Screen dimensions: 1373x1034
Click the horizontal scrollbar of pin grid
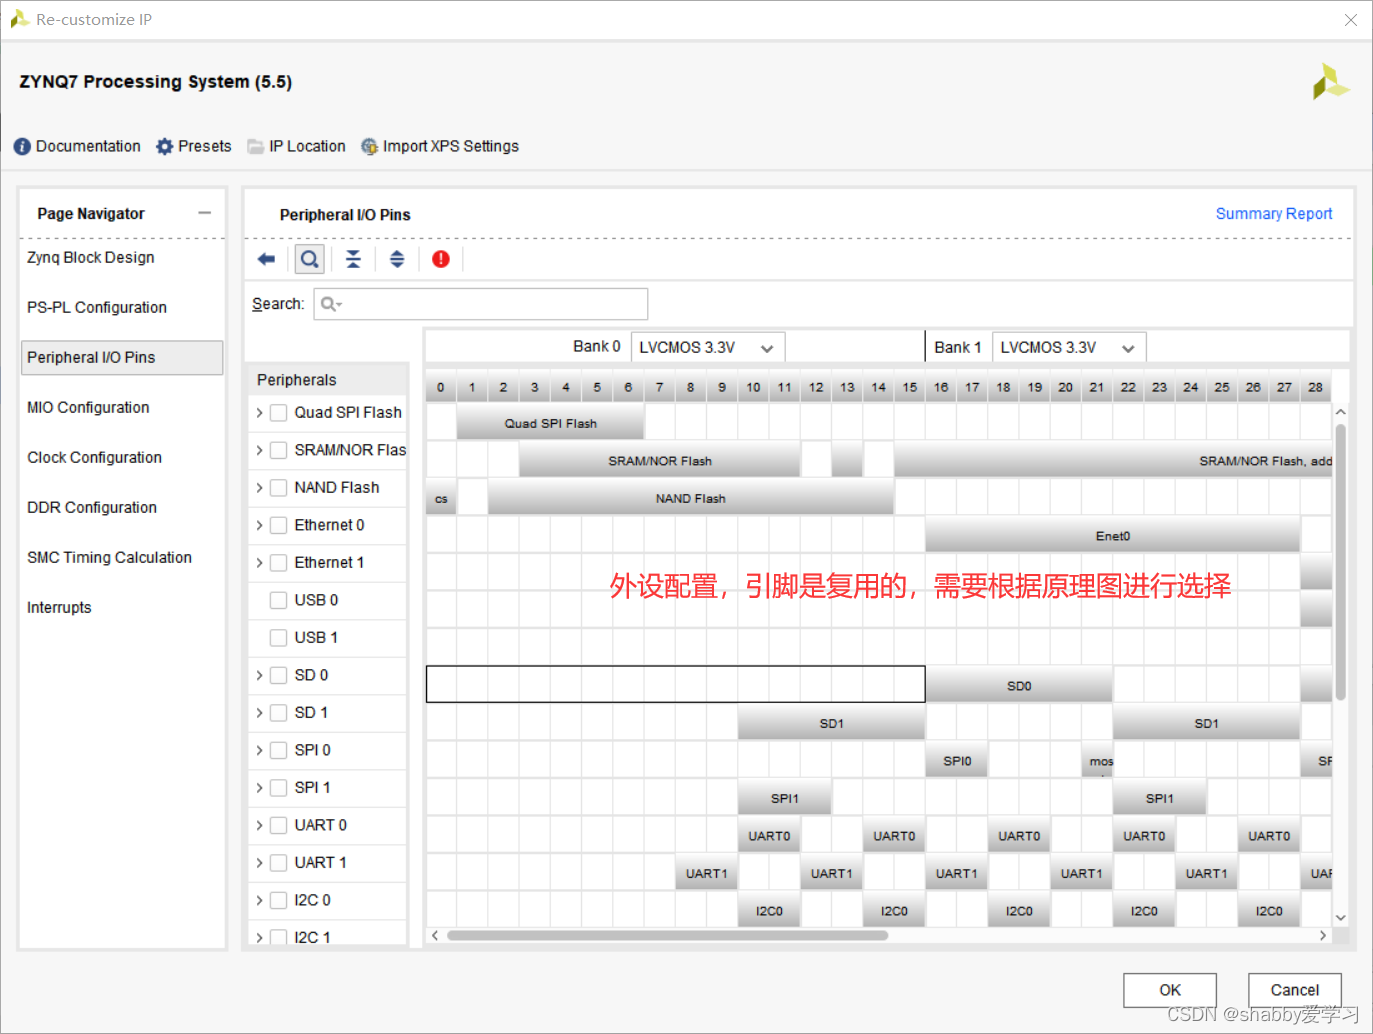[667, 936]
